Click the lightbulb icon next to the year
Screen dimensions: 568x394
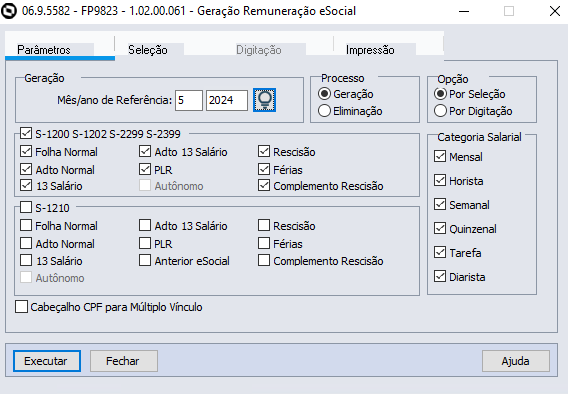point(264,100)
